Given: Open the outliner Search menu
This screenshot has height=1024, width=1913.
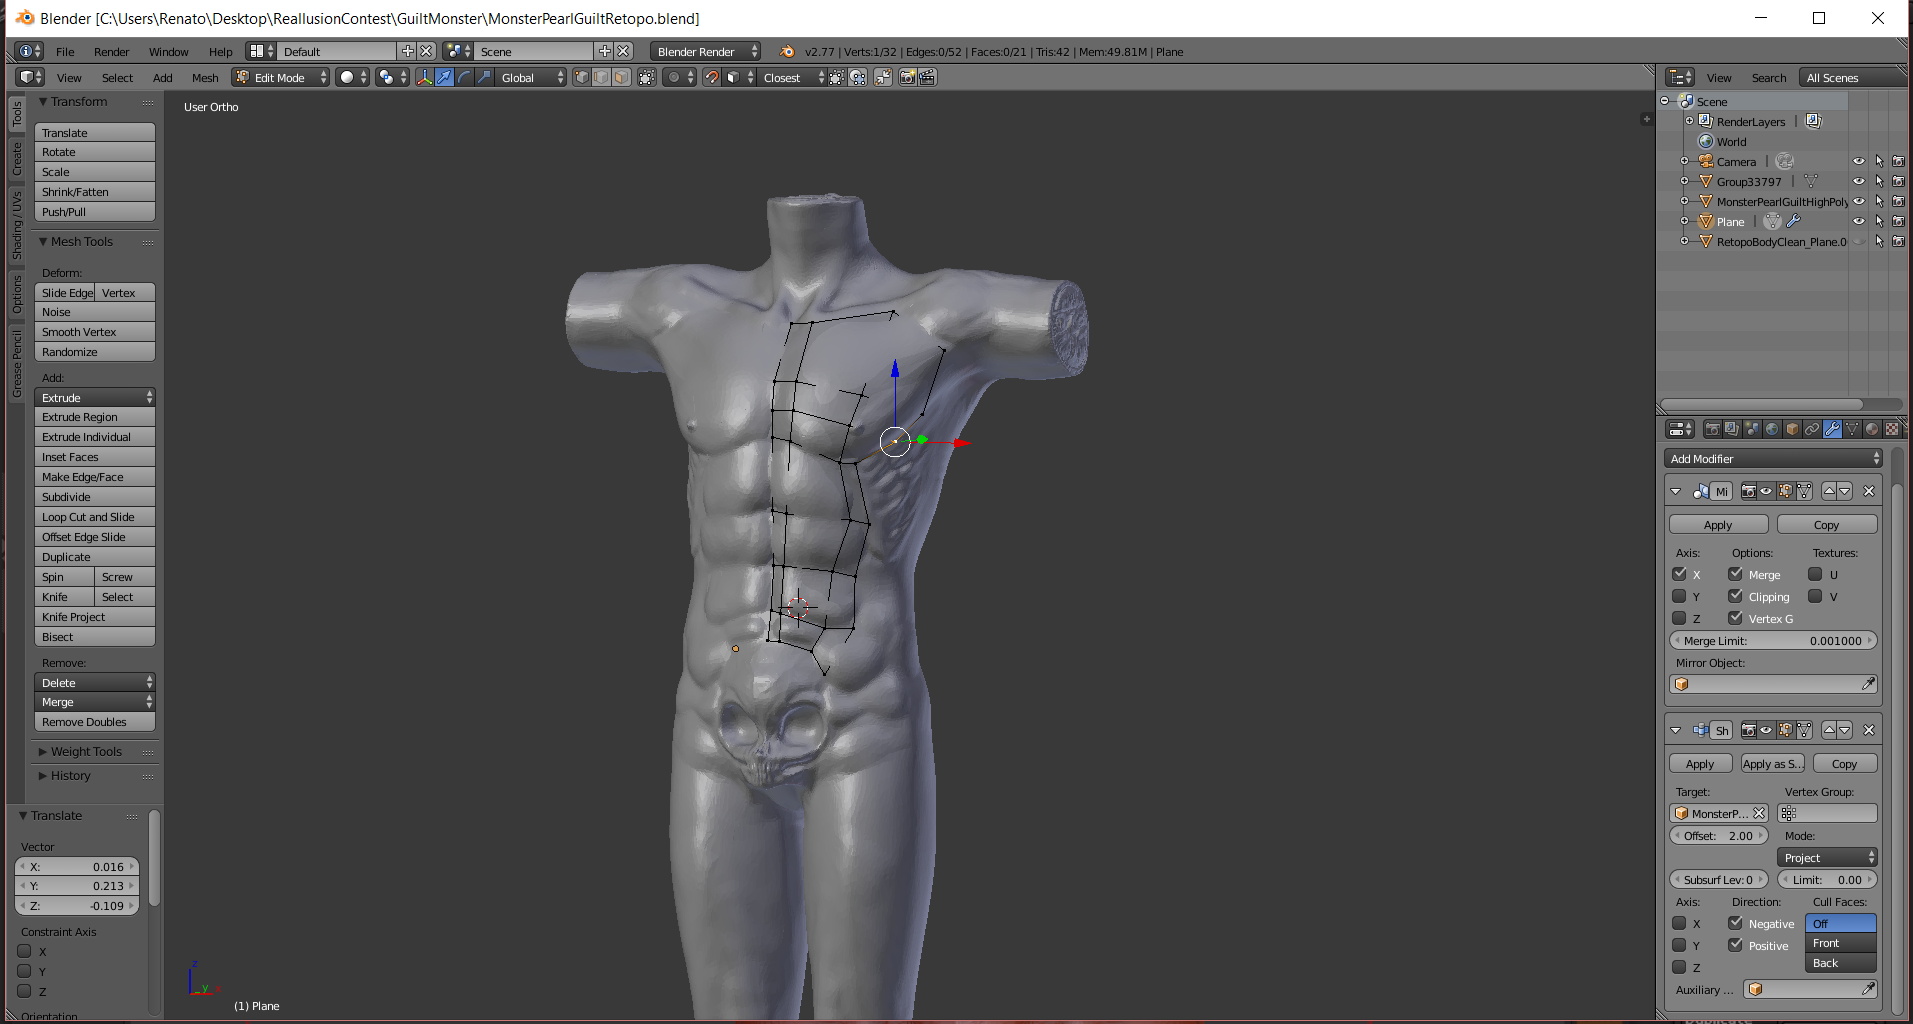Looking at the screenshot, I should [1768, 77].
